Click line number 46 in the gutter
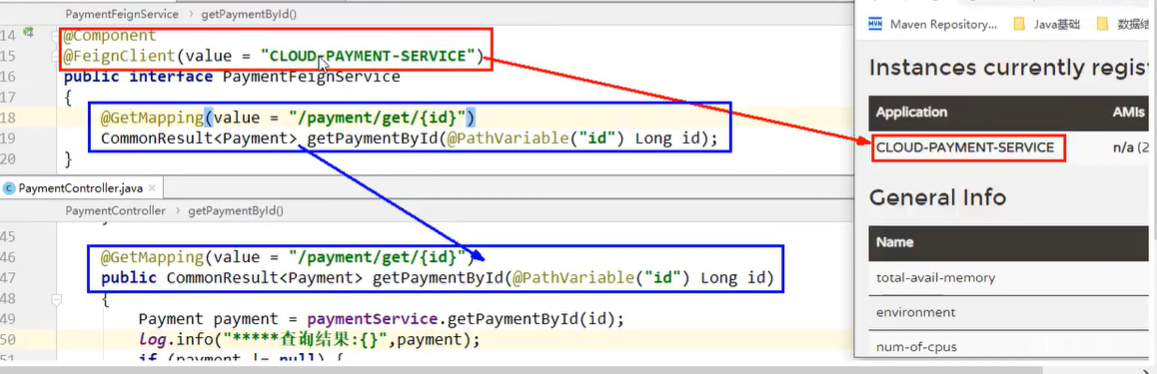The height and width of the screenshot is (374, 1157). tap(8, 257)
